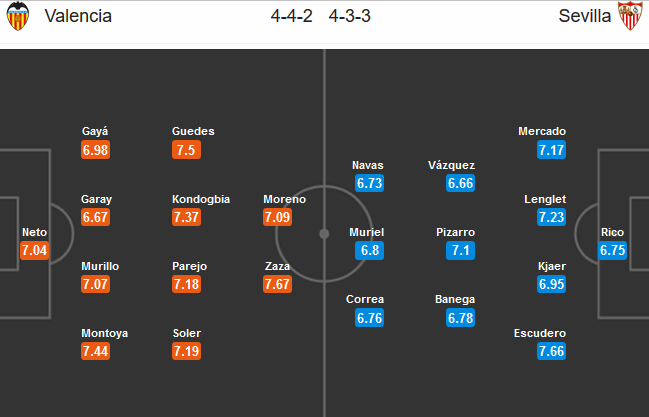Viewport: 649px width, 417px height.
Task: Click Pizarro's 7.1 rating badge
Action: pos(460,251)
